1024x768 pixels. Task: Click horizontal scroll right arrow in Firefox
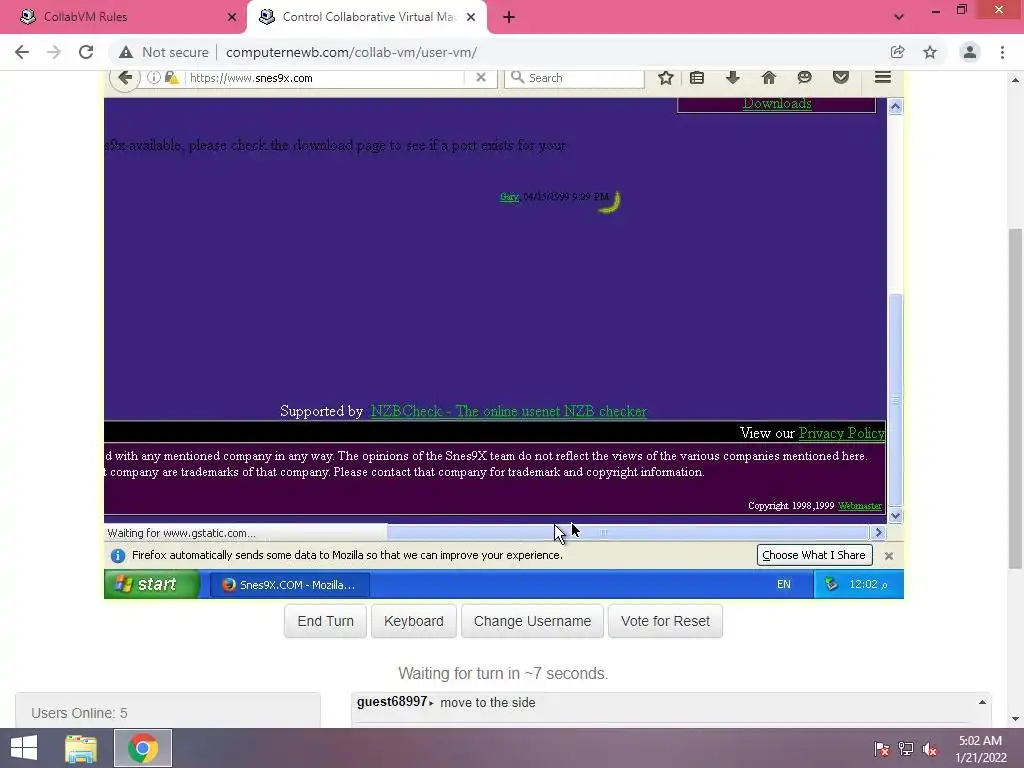point(878,532)
